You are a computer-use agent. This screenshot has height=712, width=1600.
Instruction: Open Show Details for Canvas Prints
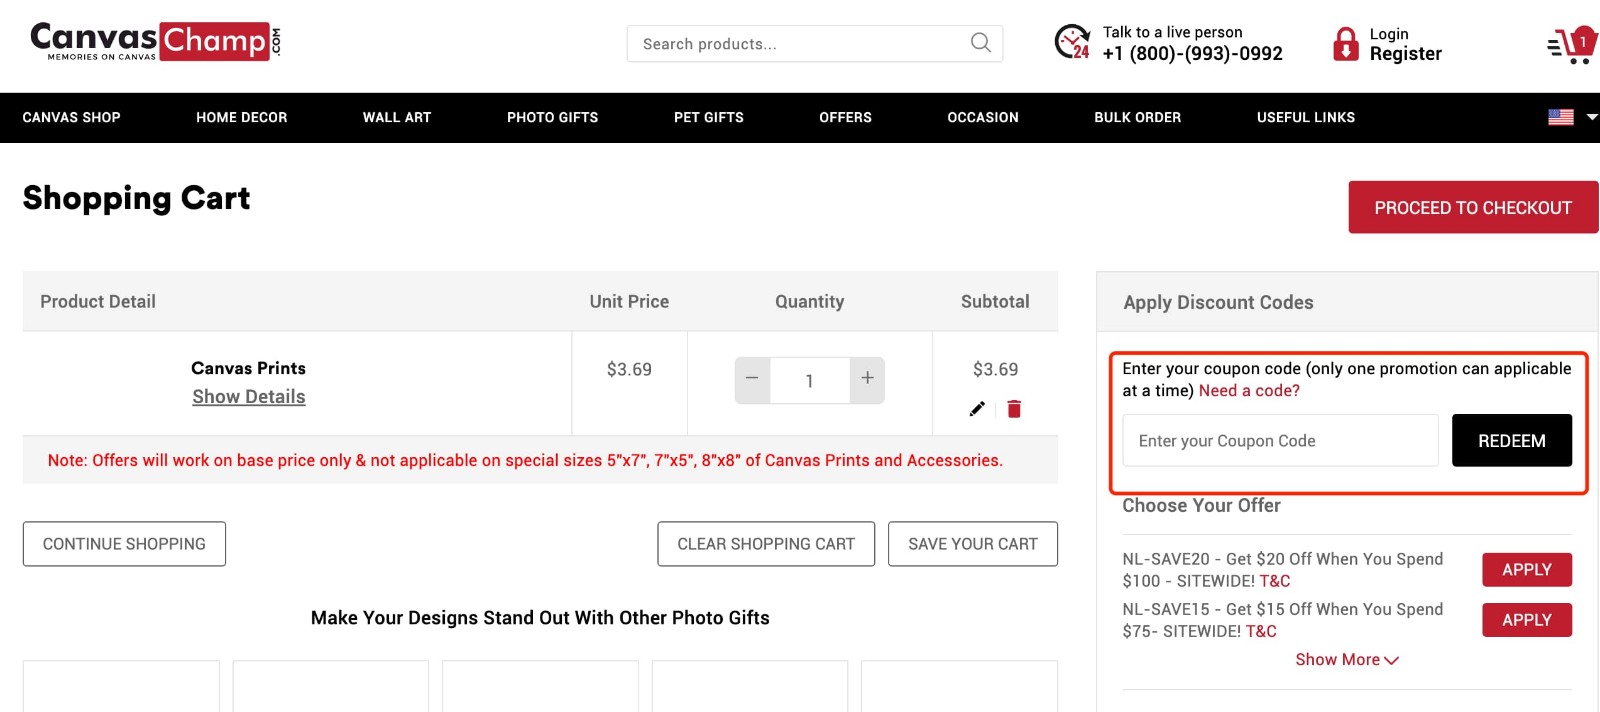(x=248, y=396)
